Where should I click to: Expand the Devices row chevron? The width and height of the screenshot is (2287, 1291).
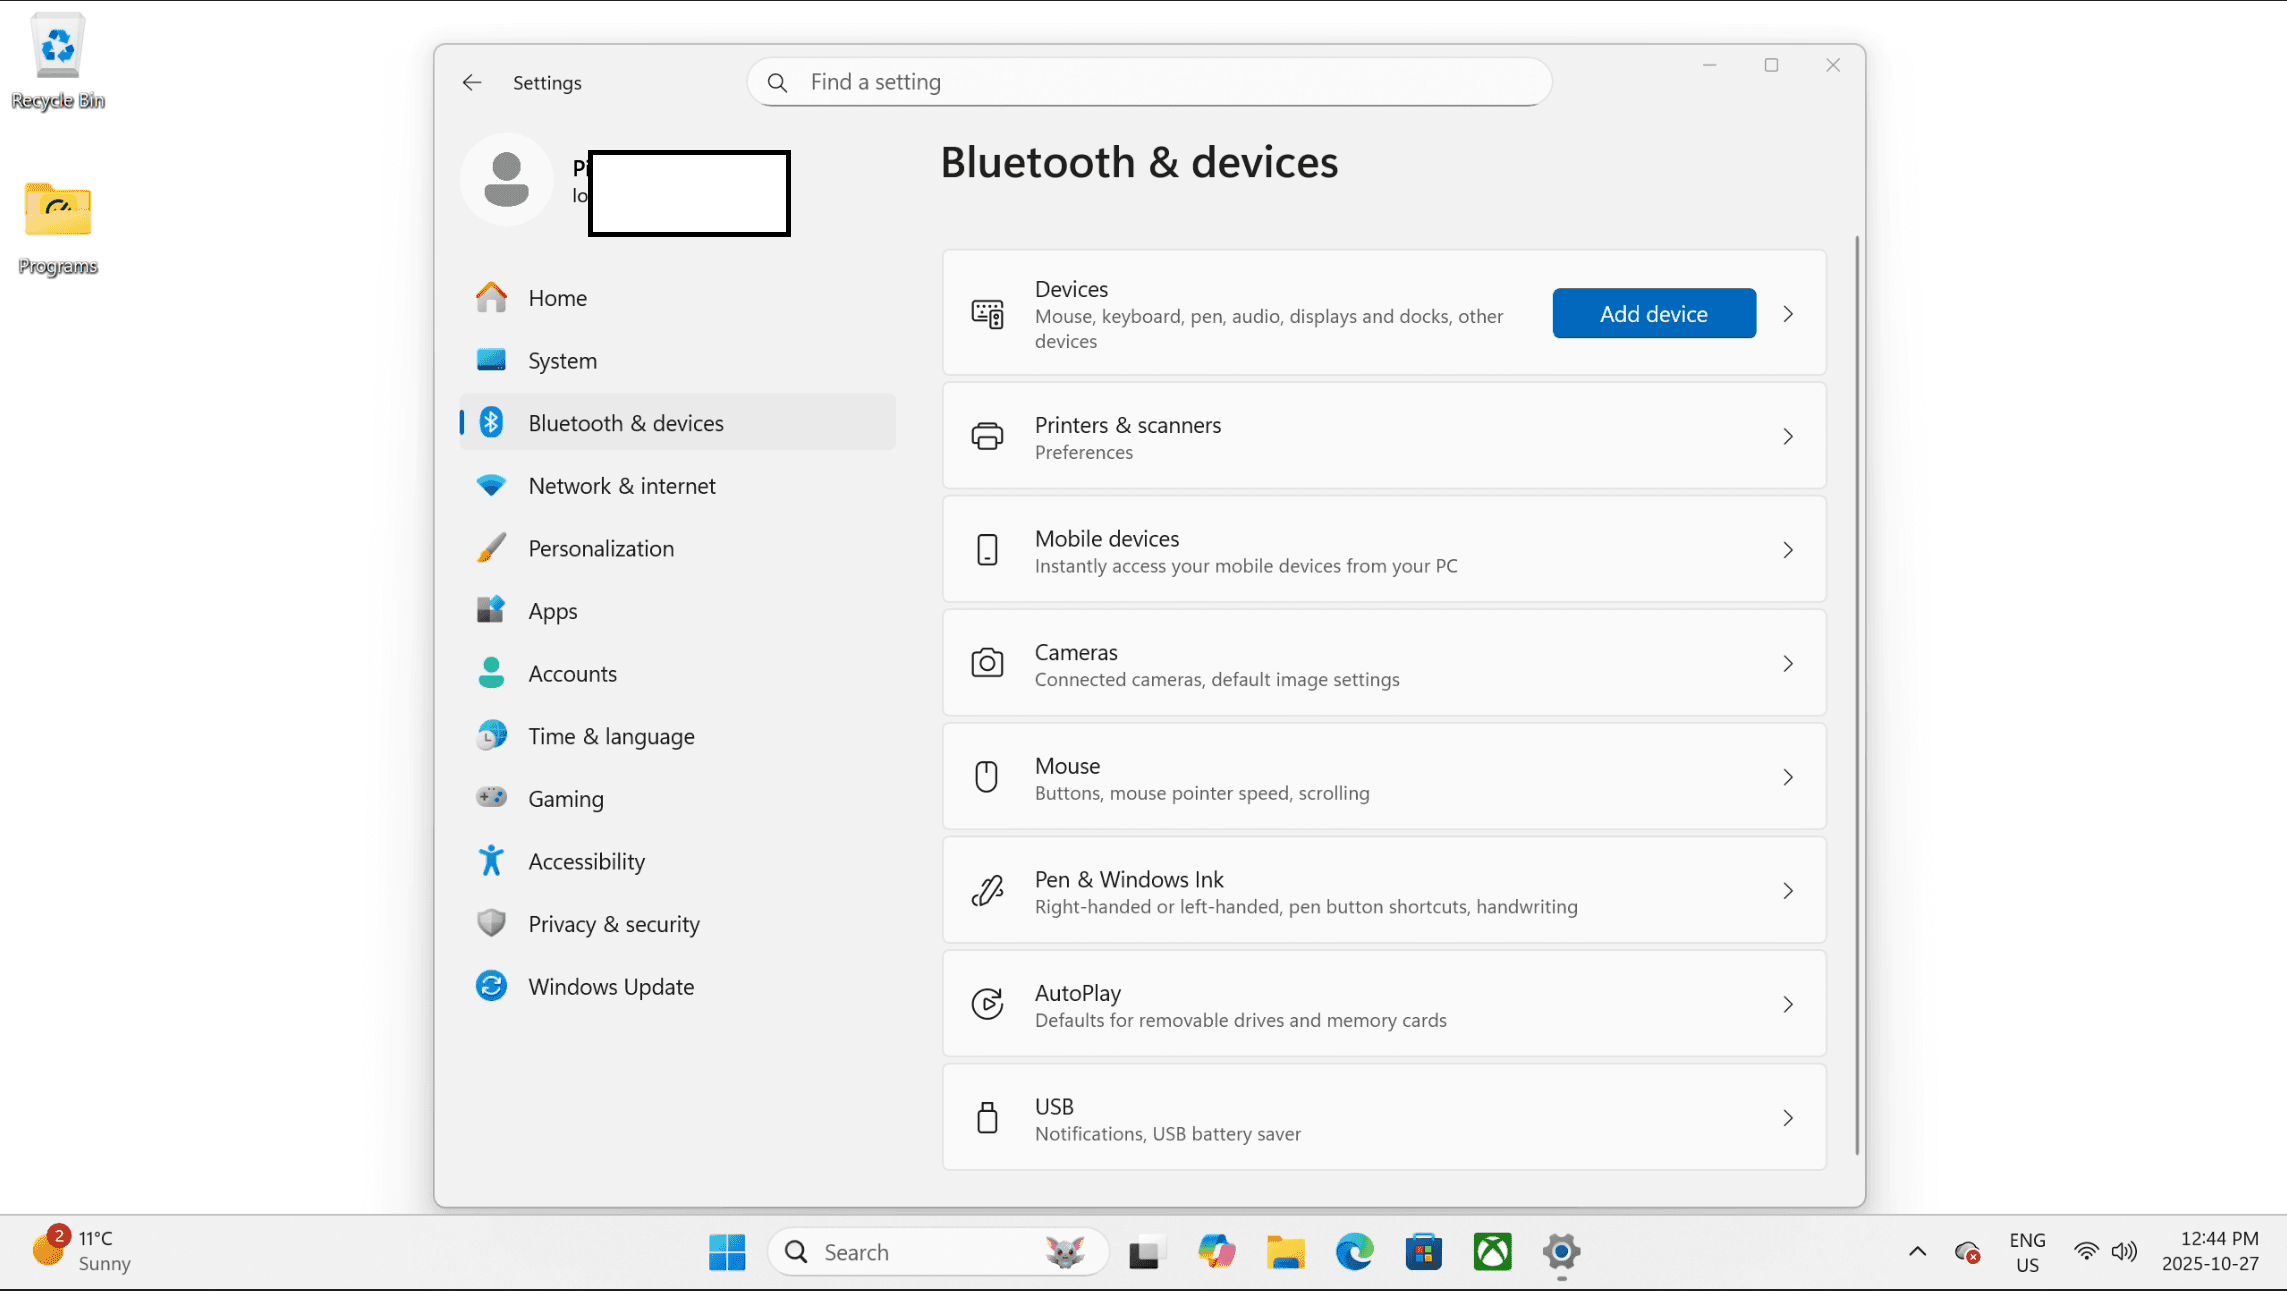coord(1788,314)
